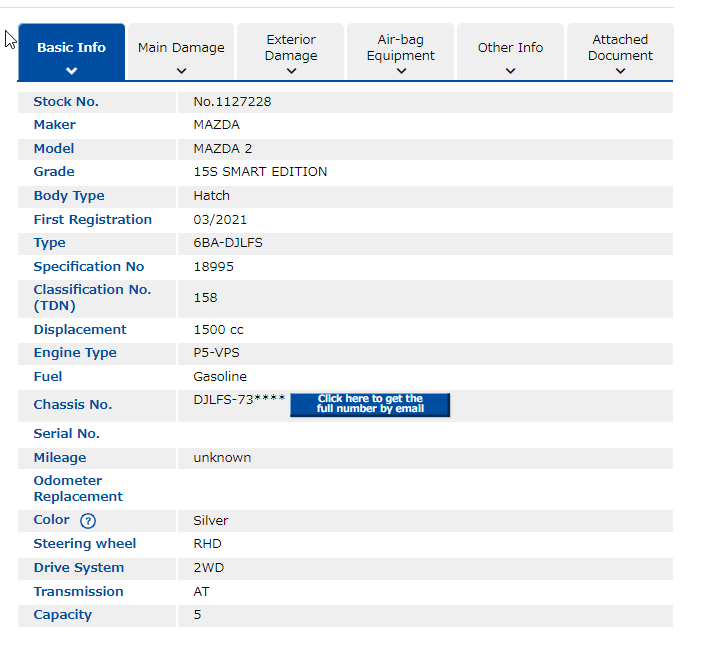Select the Basic Info tab label
711x651 pixels.
(71, 47)
